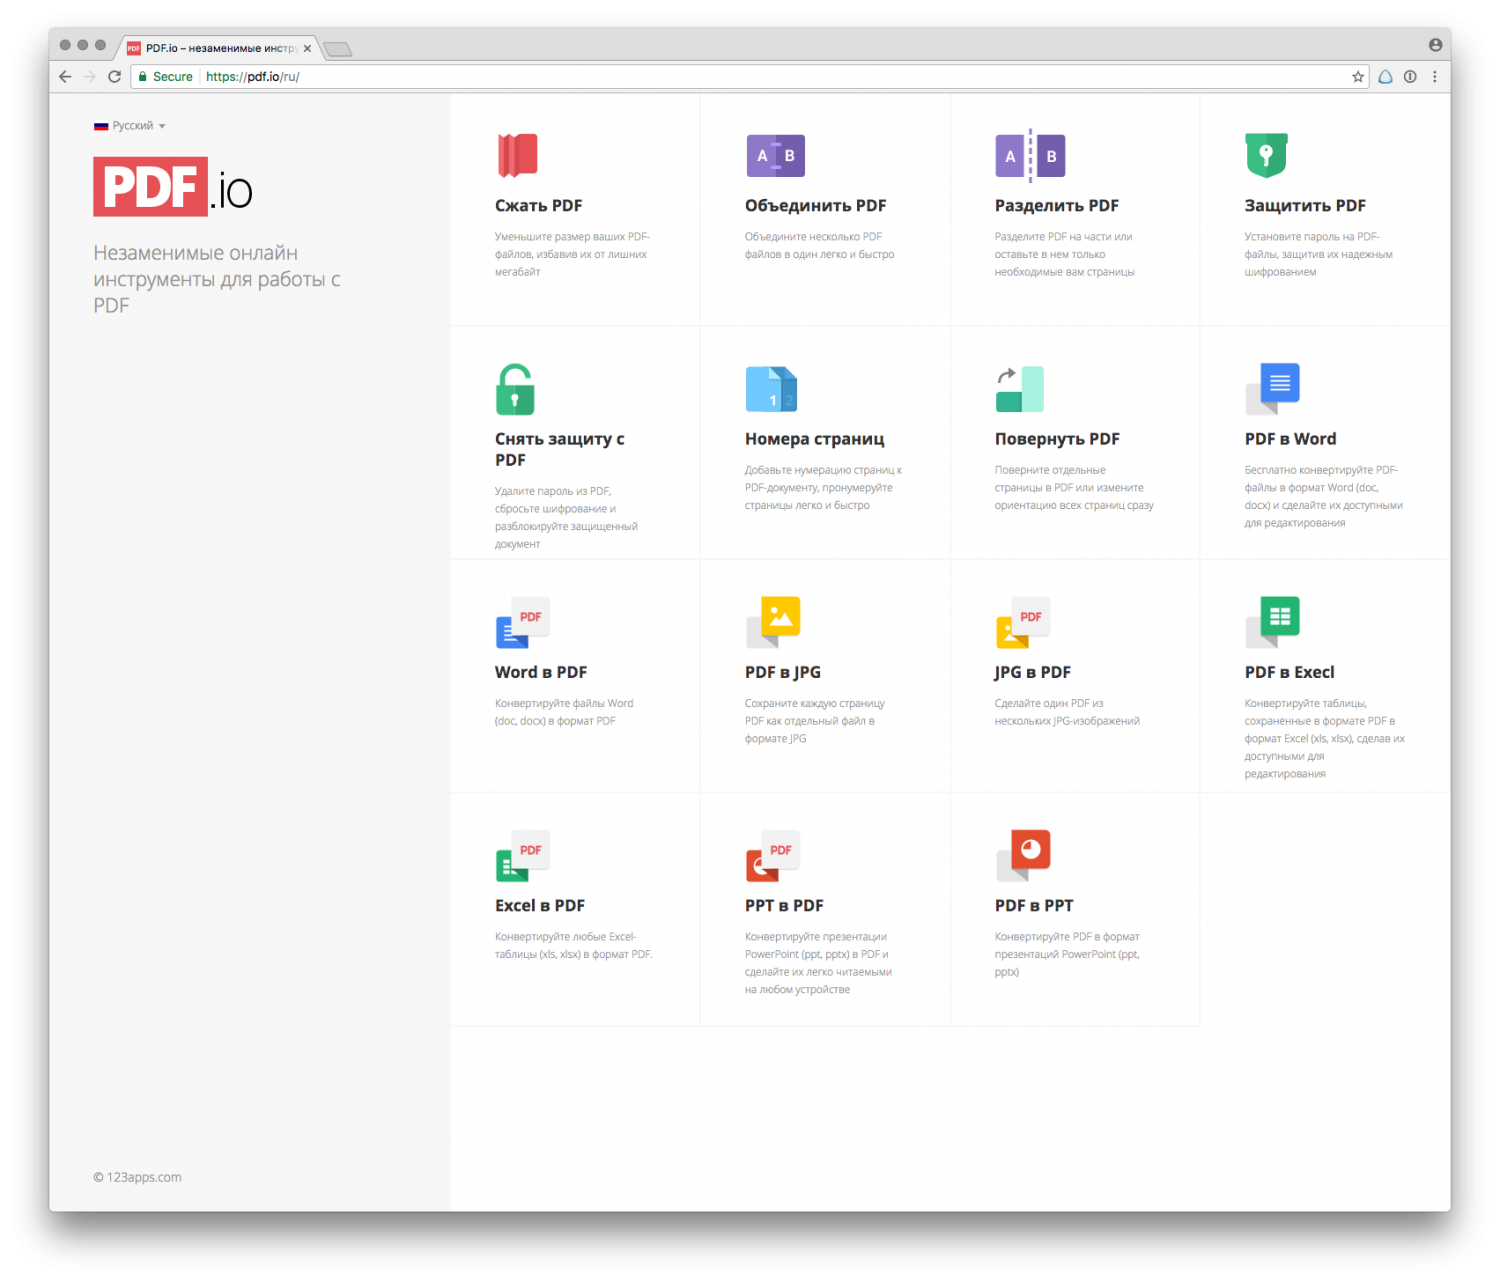Click the Разделить PDF split icon
Viewport: 1500px width, 1282px height.
click(1030, 156)
